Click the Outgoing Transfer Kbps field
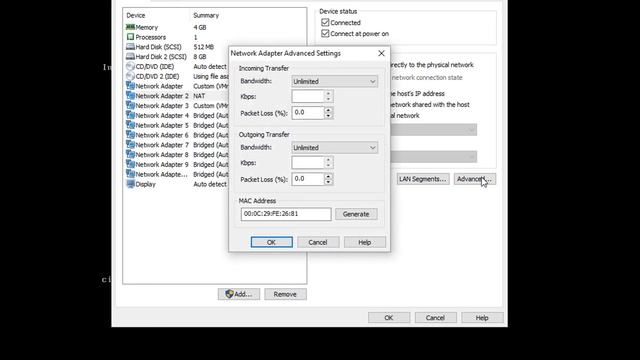Screen dimensions: 640x360 pyautogui.click(x=308, y=162)
